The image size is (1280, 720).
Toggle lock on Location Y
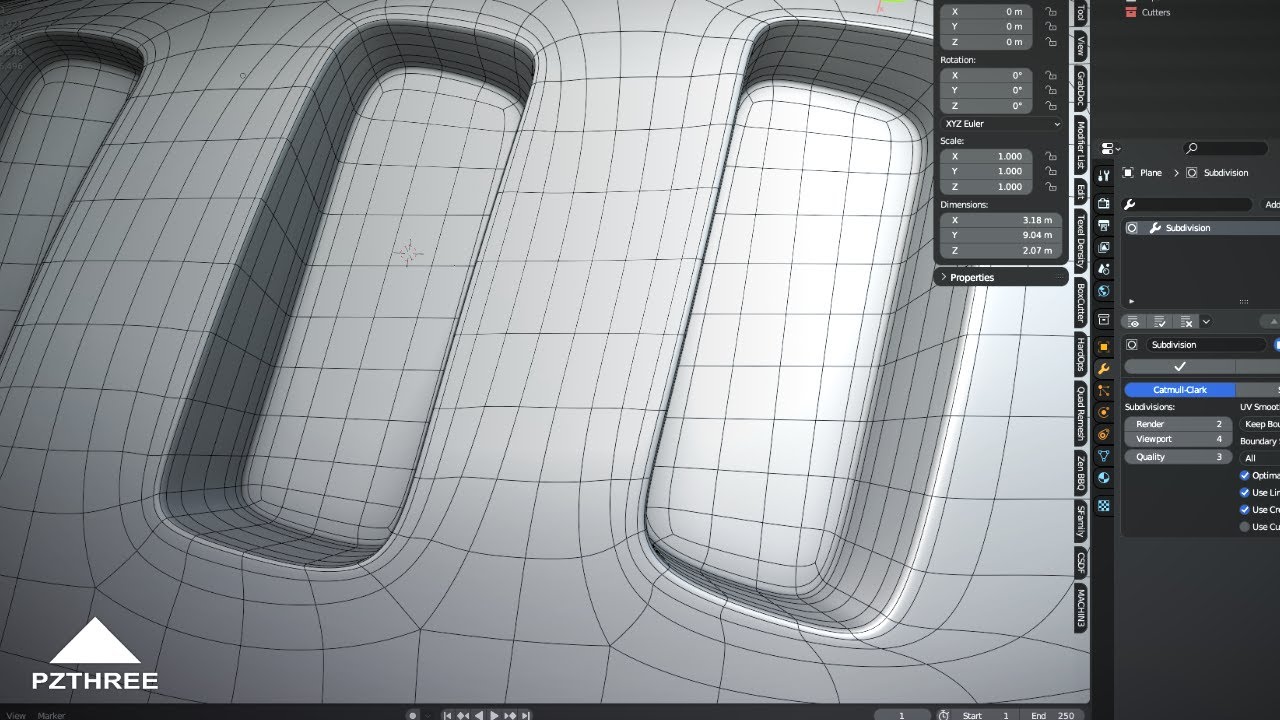coord(1050,26)
